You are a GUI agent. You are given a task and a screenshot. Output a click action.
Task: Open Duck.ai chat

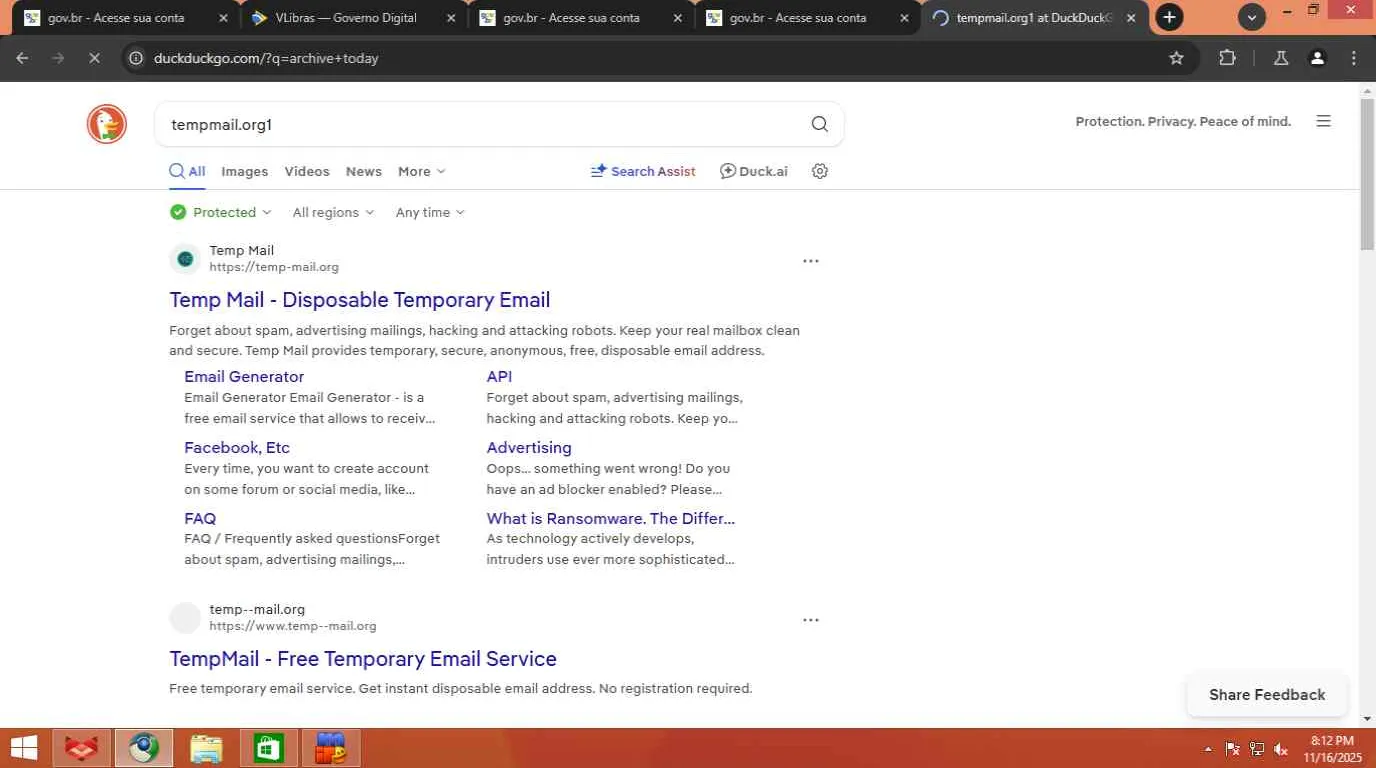click(754, 171)
